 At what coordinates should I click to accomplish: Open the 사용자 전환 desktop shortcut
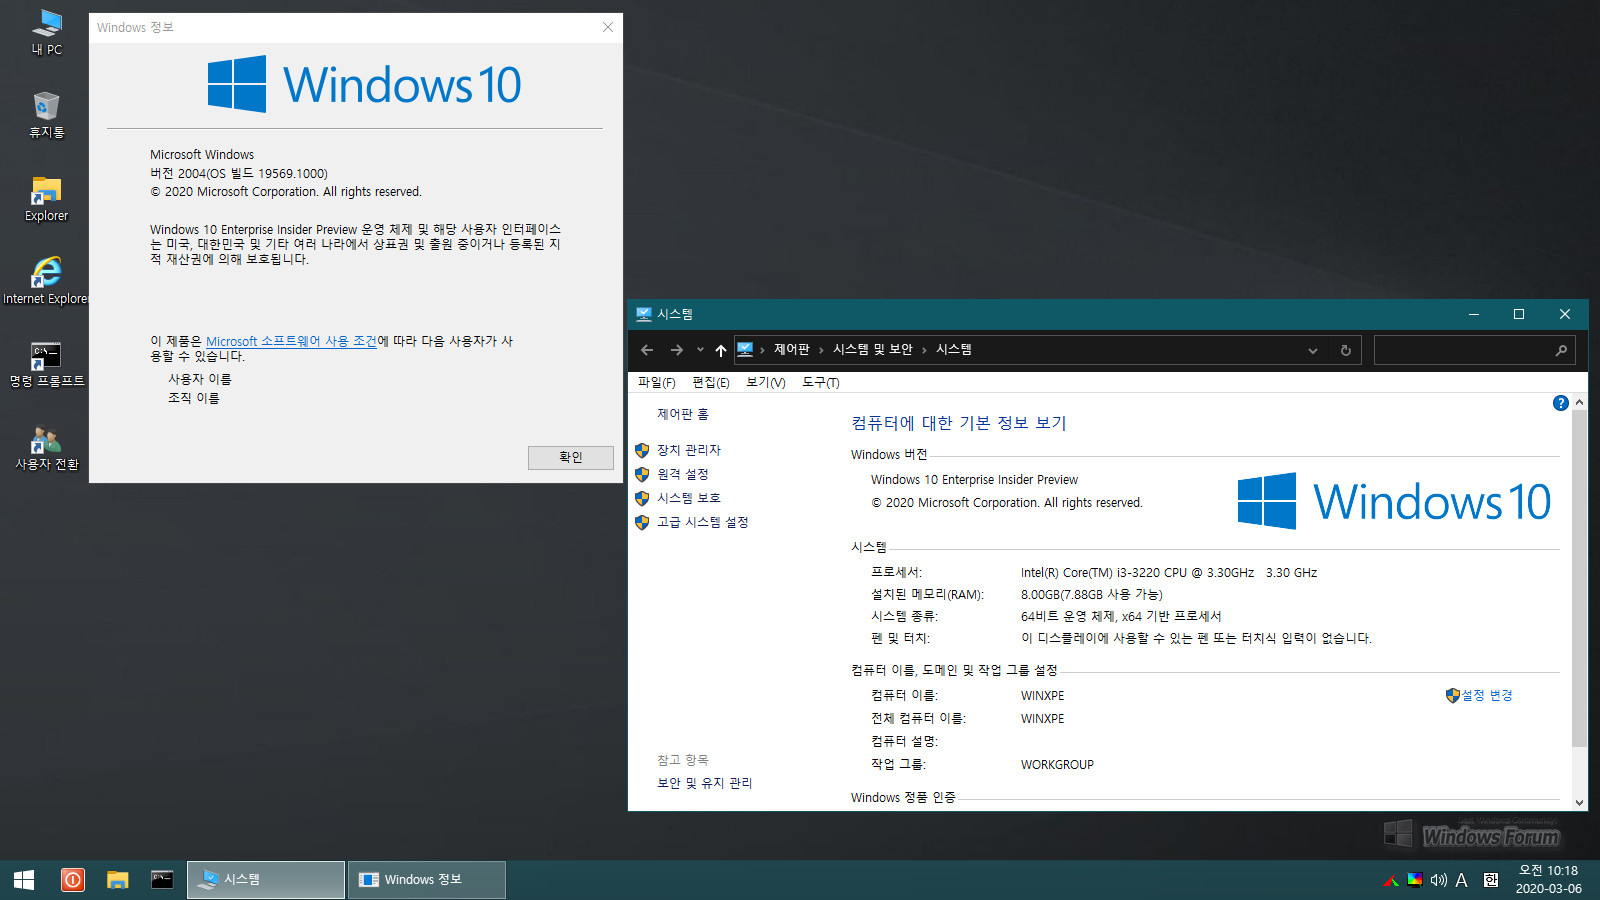click(46, 448)
